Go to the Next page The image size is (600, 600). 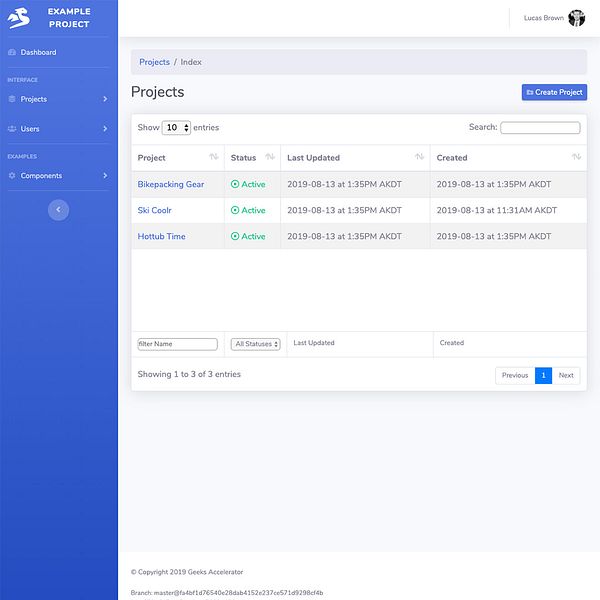566,375
